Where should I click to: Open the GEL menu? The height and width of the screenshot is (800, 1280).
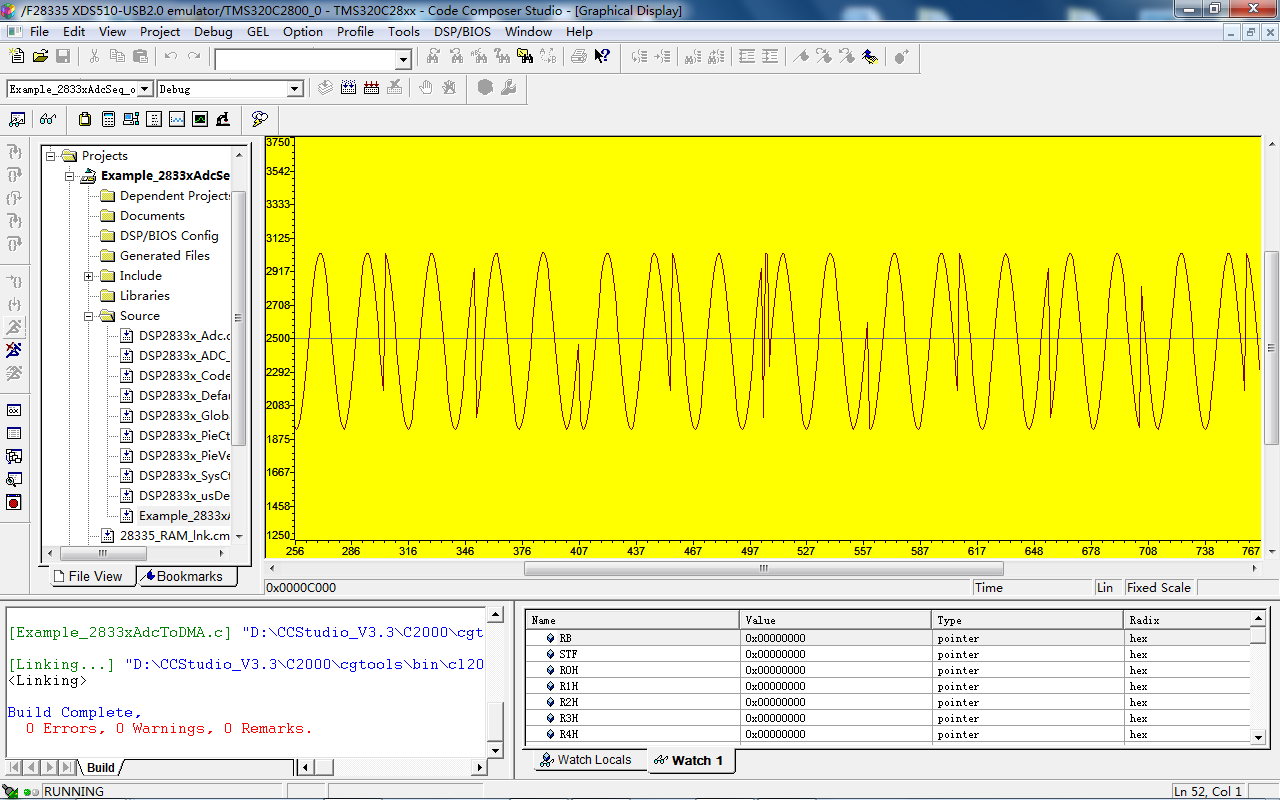tap(258, 31)
